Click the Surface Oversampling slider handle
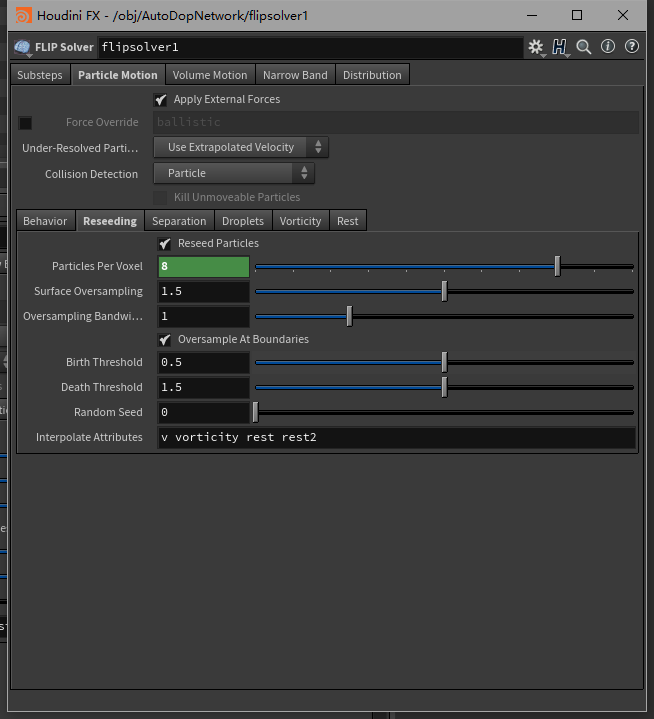Viewport: 654px width, 719px height. pyautogui.click(x=444, y=292)
